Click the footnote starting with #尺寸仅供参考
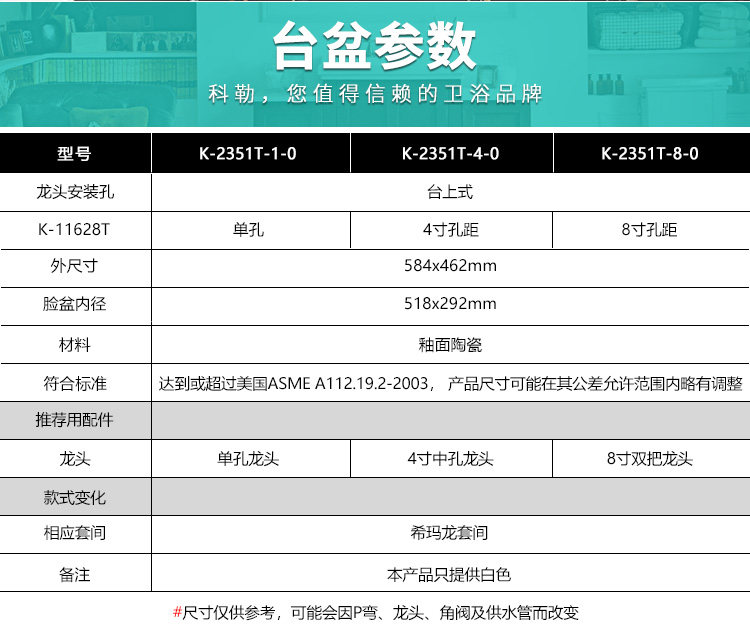Viewport: 750px width, 625px height. point(375,613)
